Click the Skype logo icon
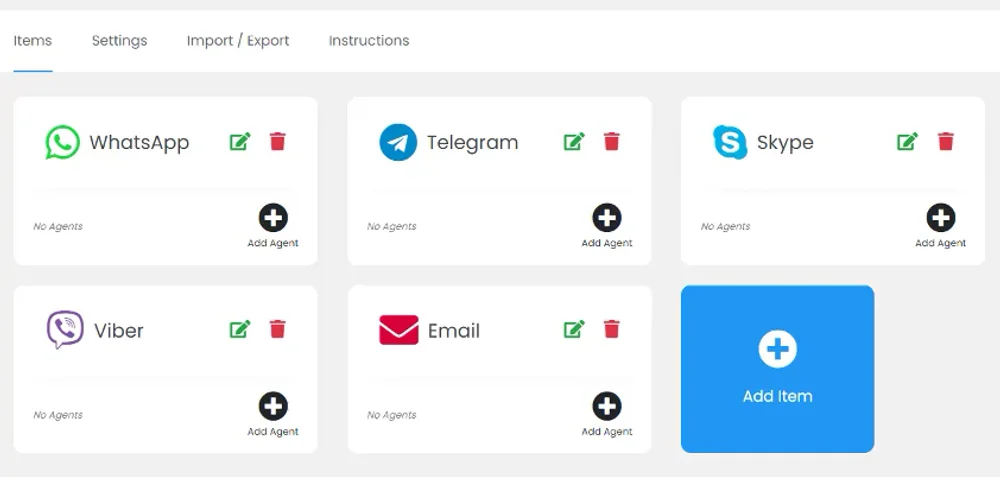The image size is (1000, 477). click(x=730, y=142)
